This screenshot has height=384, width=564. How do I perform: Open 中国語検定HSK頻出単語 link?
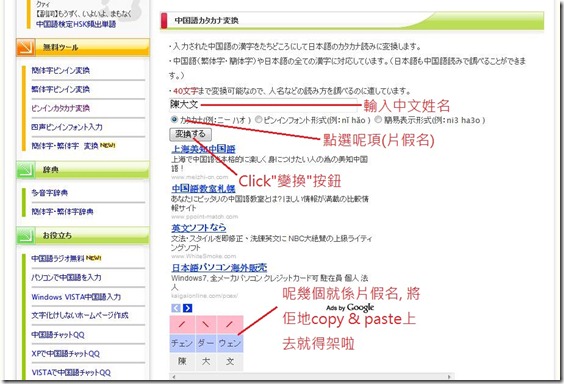pyautogui.click(x=76, y=24)
